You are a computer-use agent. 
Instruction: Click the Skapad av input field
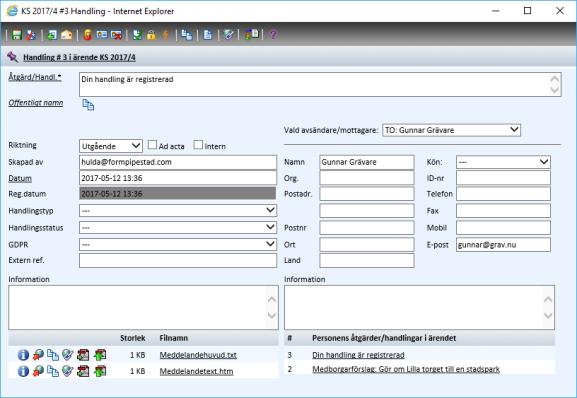click(178, 162)
